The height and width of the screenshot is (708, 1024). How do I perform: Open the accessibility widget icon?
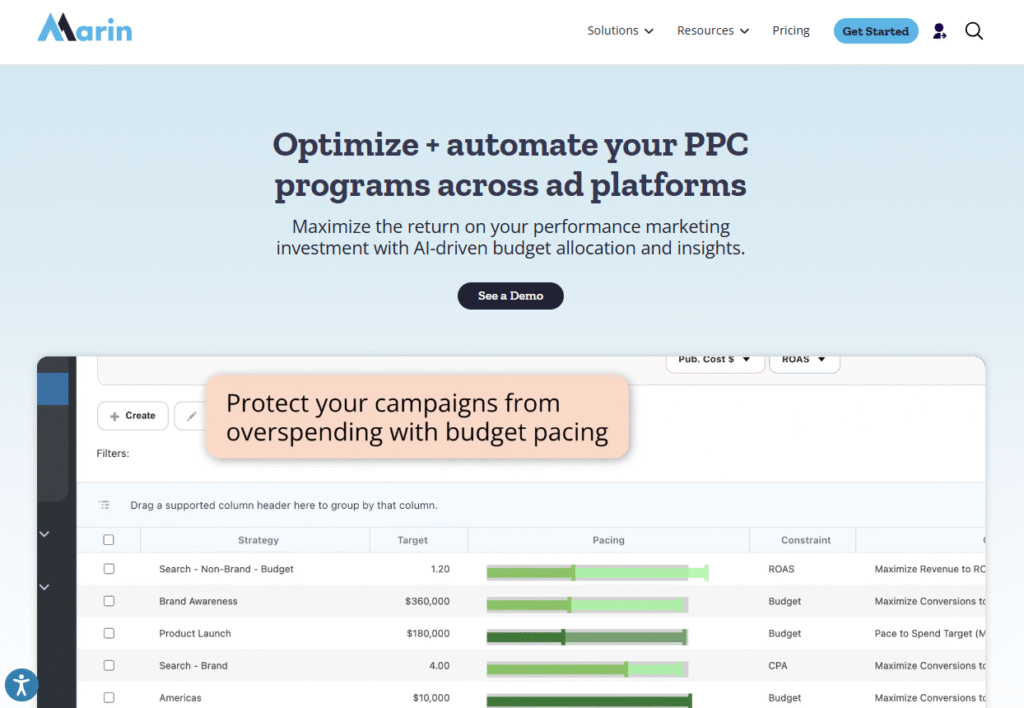(21, 685)
